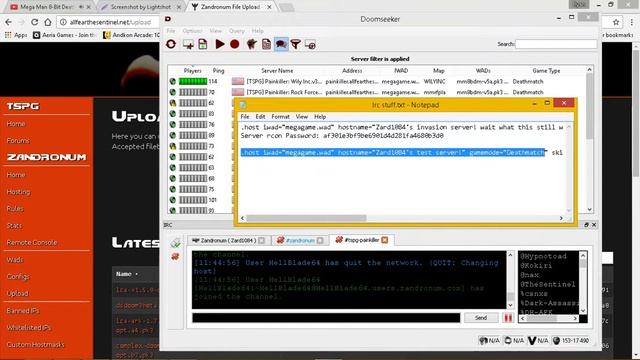Switch to Screenshot by Lightshot Chrome tab

tap(141, 7)
